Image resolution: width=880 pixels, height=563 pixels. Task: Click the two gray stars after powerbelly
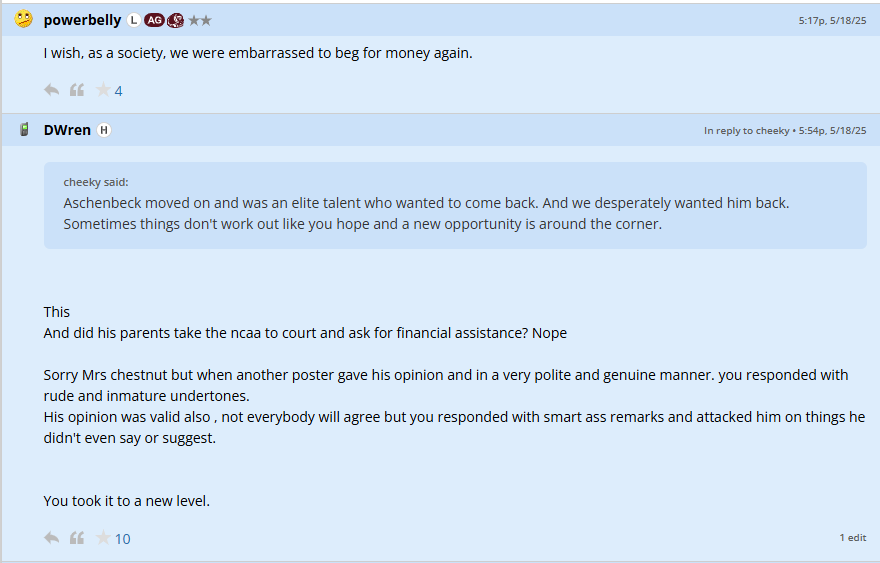point(200,20)
